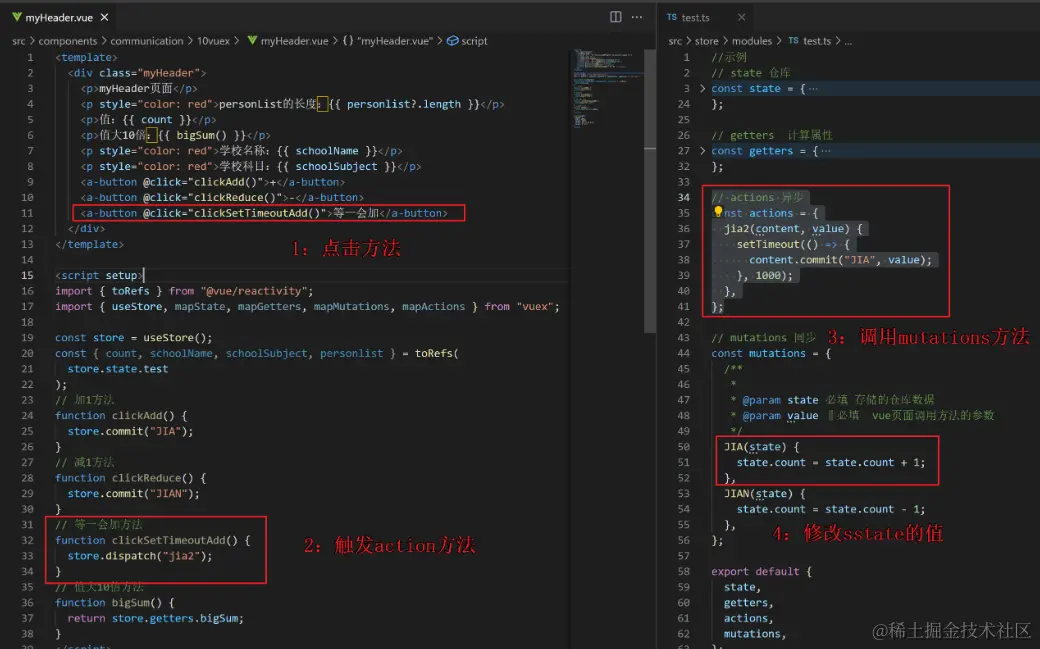Close the test.ts editor tab

[x=742, y=17]
